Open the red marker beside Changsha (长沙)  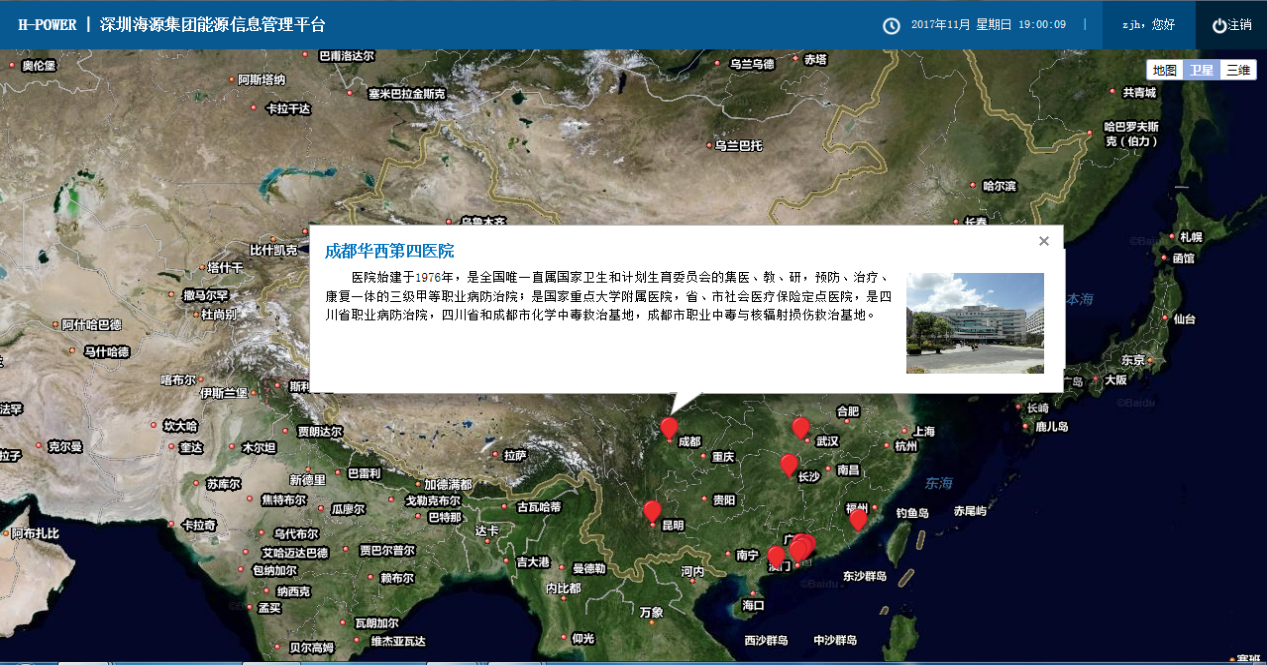tap(788, 464)
